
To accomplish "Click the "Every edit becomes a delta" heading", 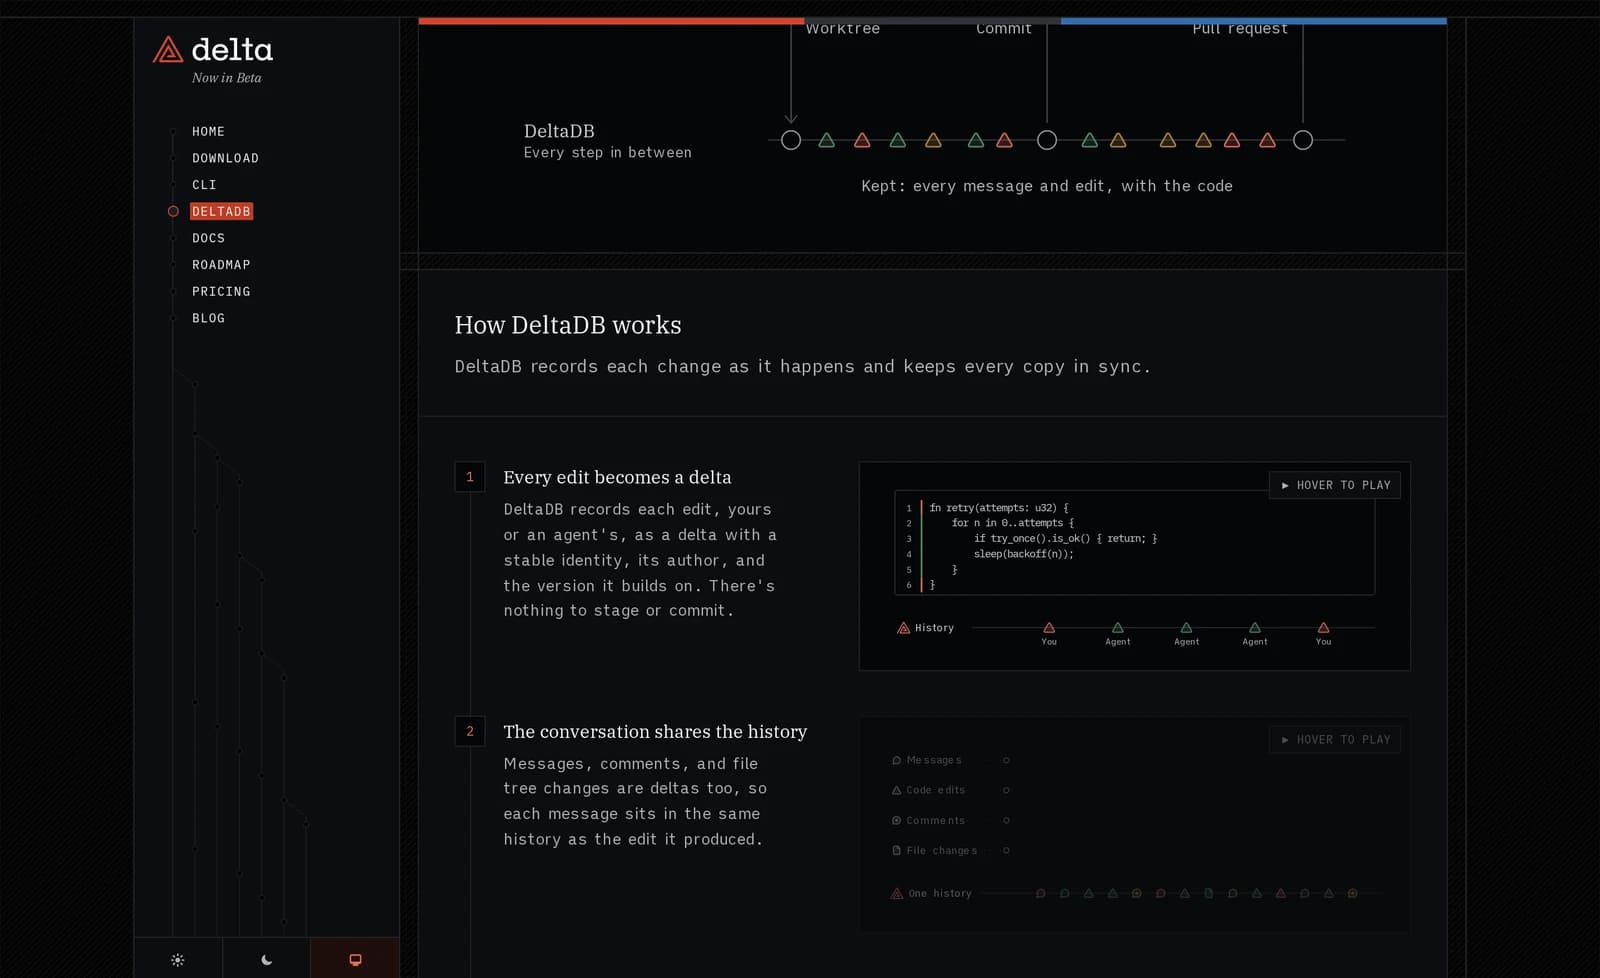I will (x=617, y=477).
